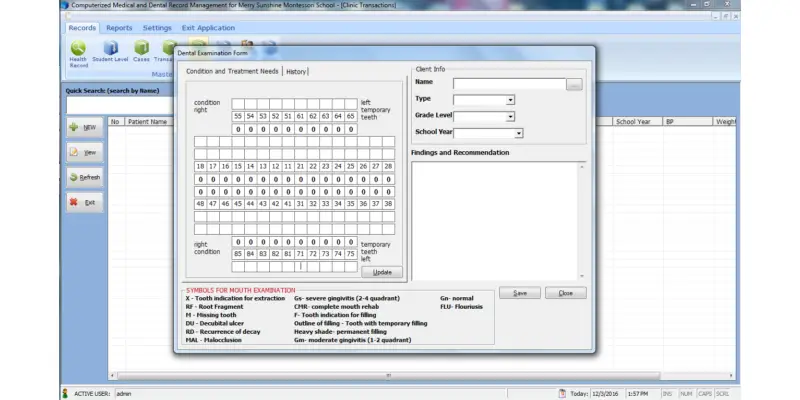This screenshot has width=800, height=400.
Task: Open the Settings ribbon tab
Action: click(x=157, y=28)
